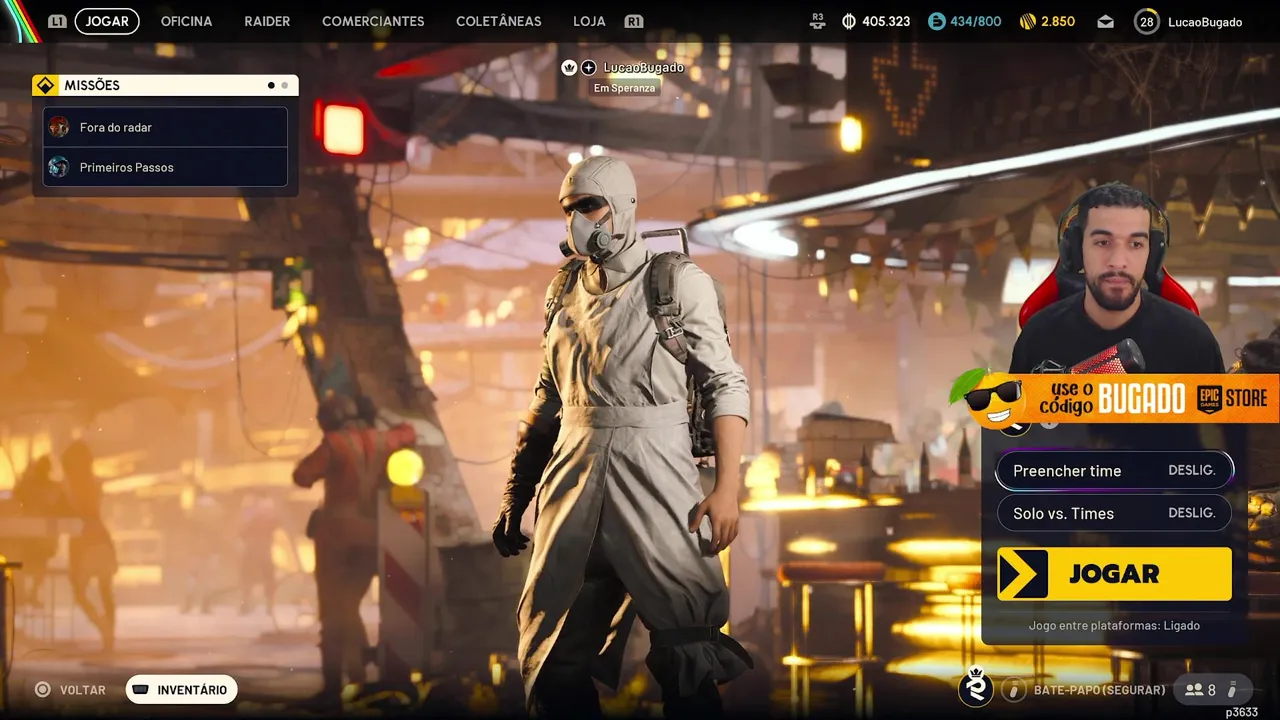The image size is (1280, 720).
Task: Click the Fora do radar mission portrait icon
Action: click(x=59, y=127)
